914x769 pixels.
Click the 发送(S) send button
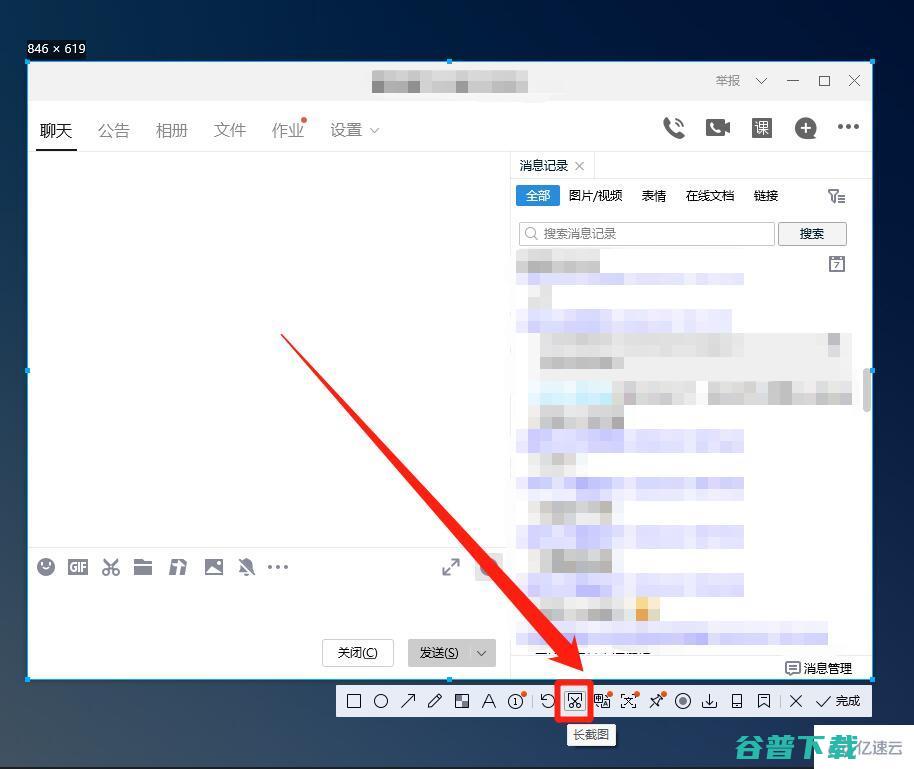pyautogui.click(x=439, y=653)
